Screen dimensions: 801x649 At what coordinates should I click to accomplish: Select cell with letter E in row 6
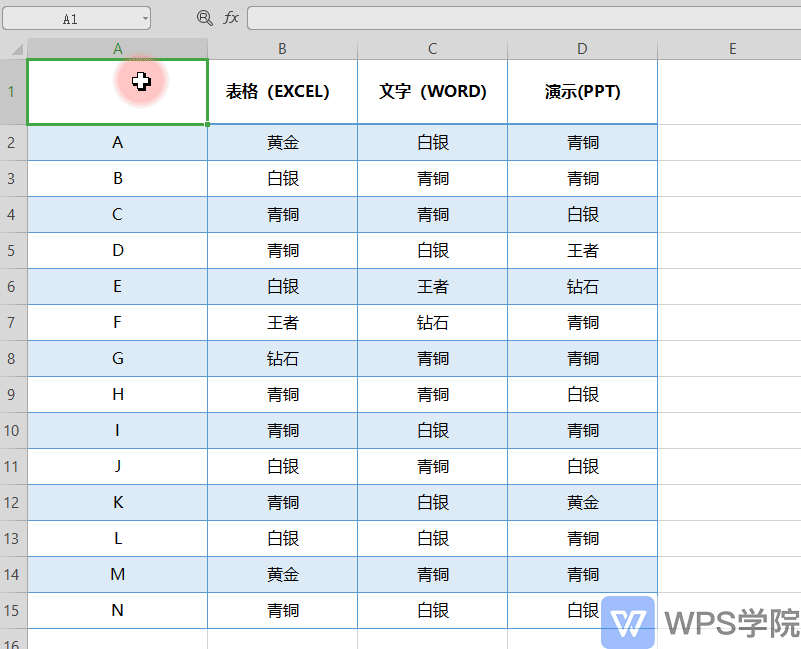pos(117,286)
